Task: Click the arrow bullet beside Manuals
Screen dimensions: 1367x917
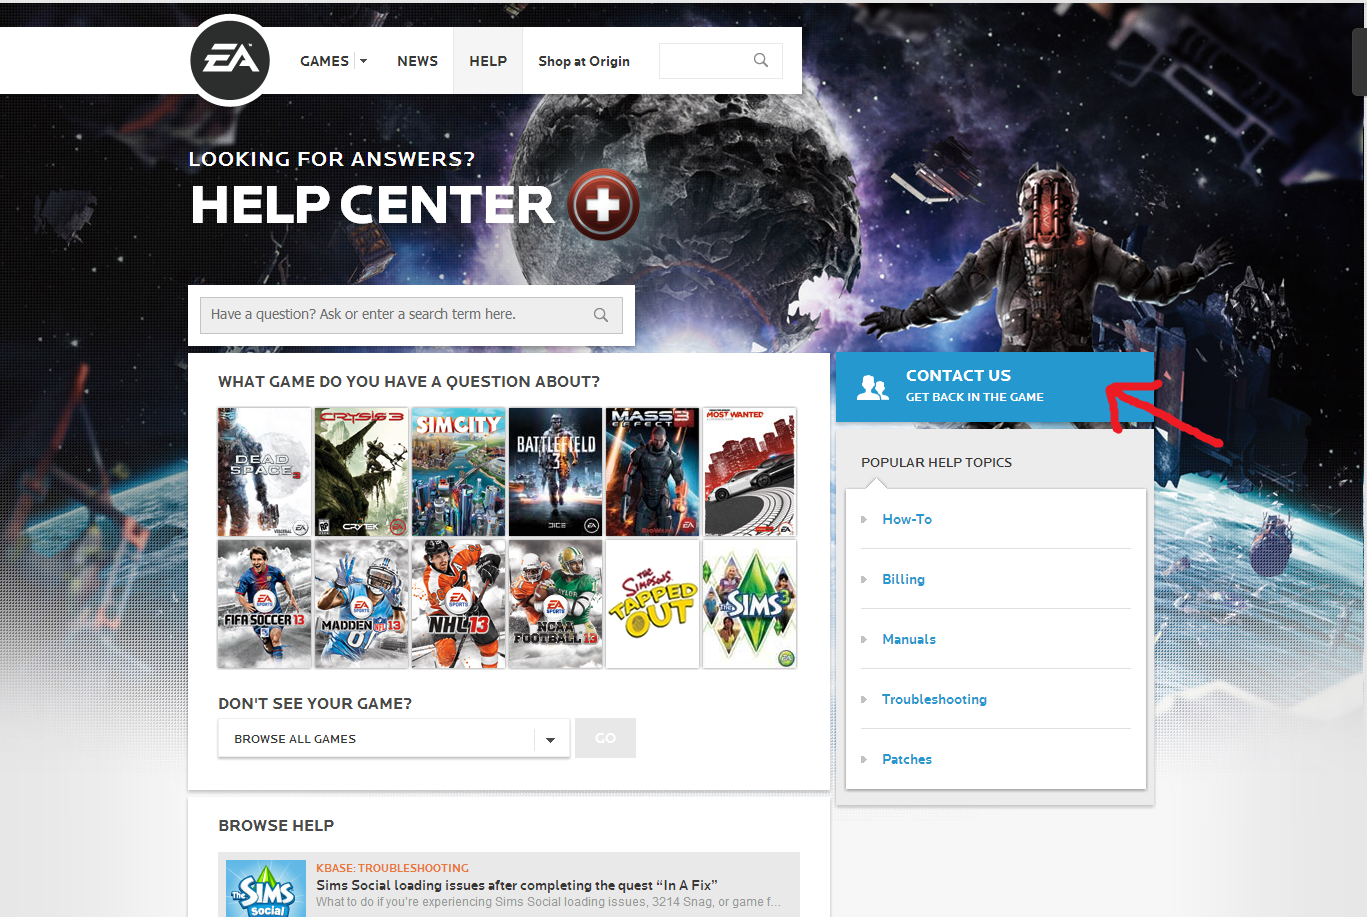Action: pos(864,639)
